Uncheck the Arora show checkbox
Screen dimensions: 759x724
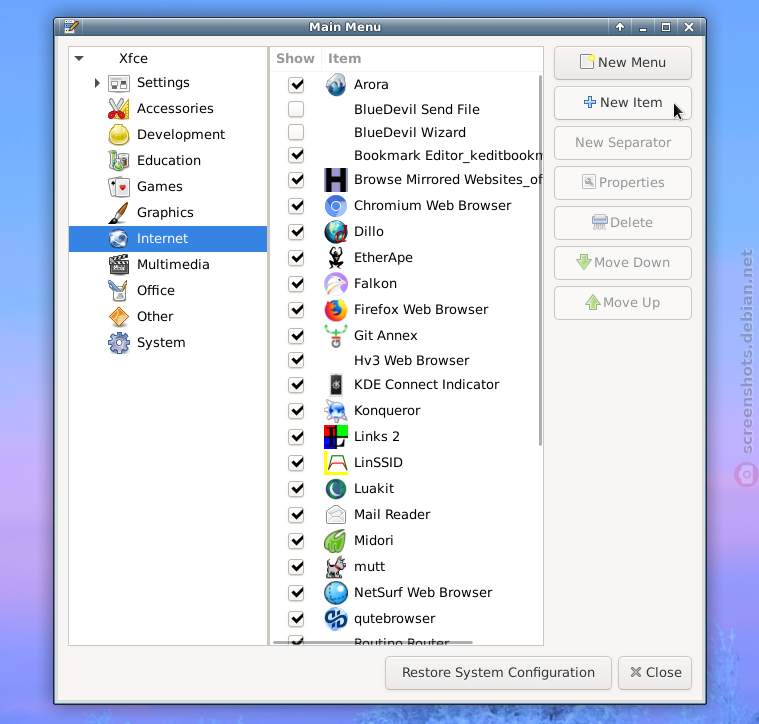click(x=296, y=85)
